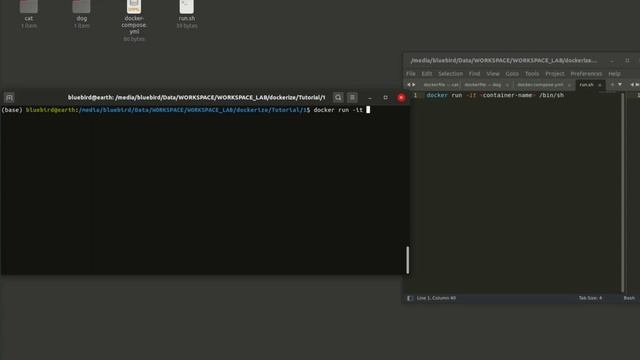Add a new editor tab with plus
640x360 pixels.
[612, 84]
